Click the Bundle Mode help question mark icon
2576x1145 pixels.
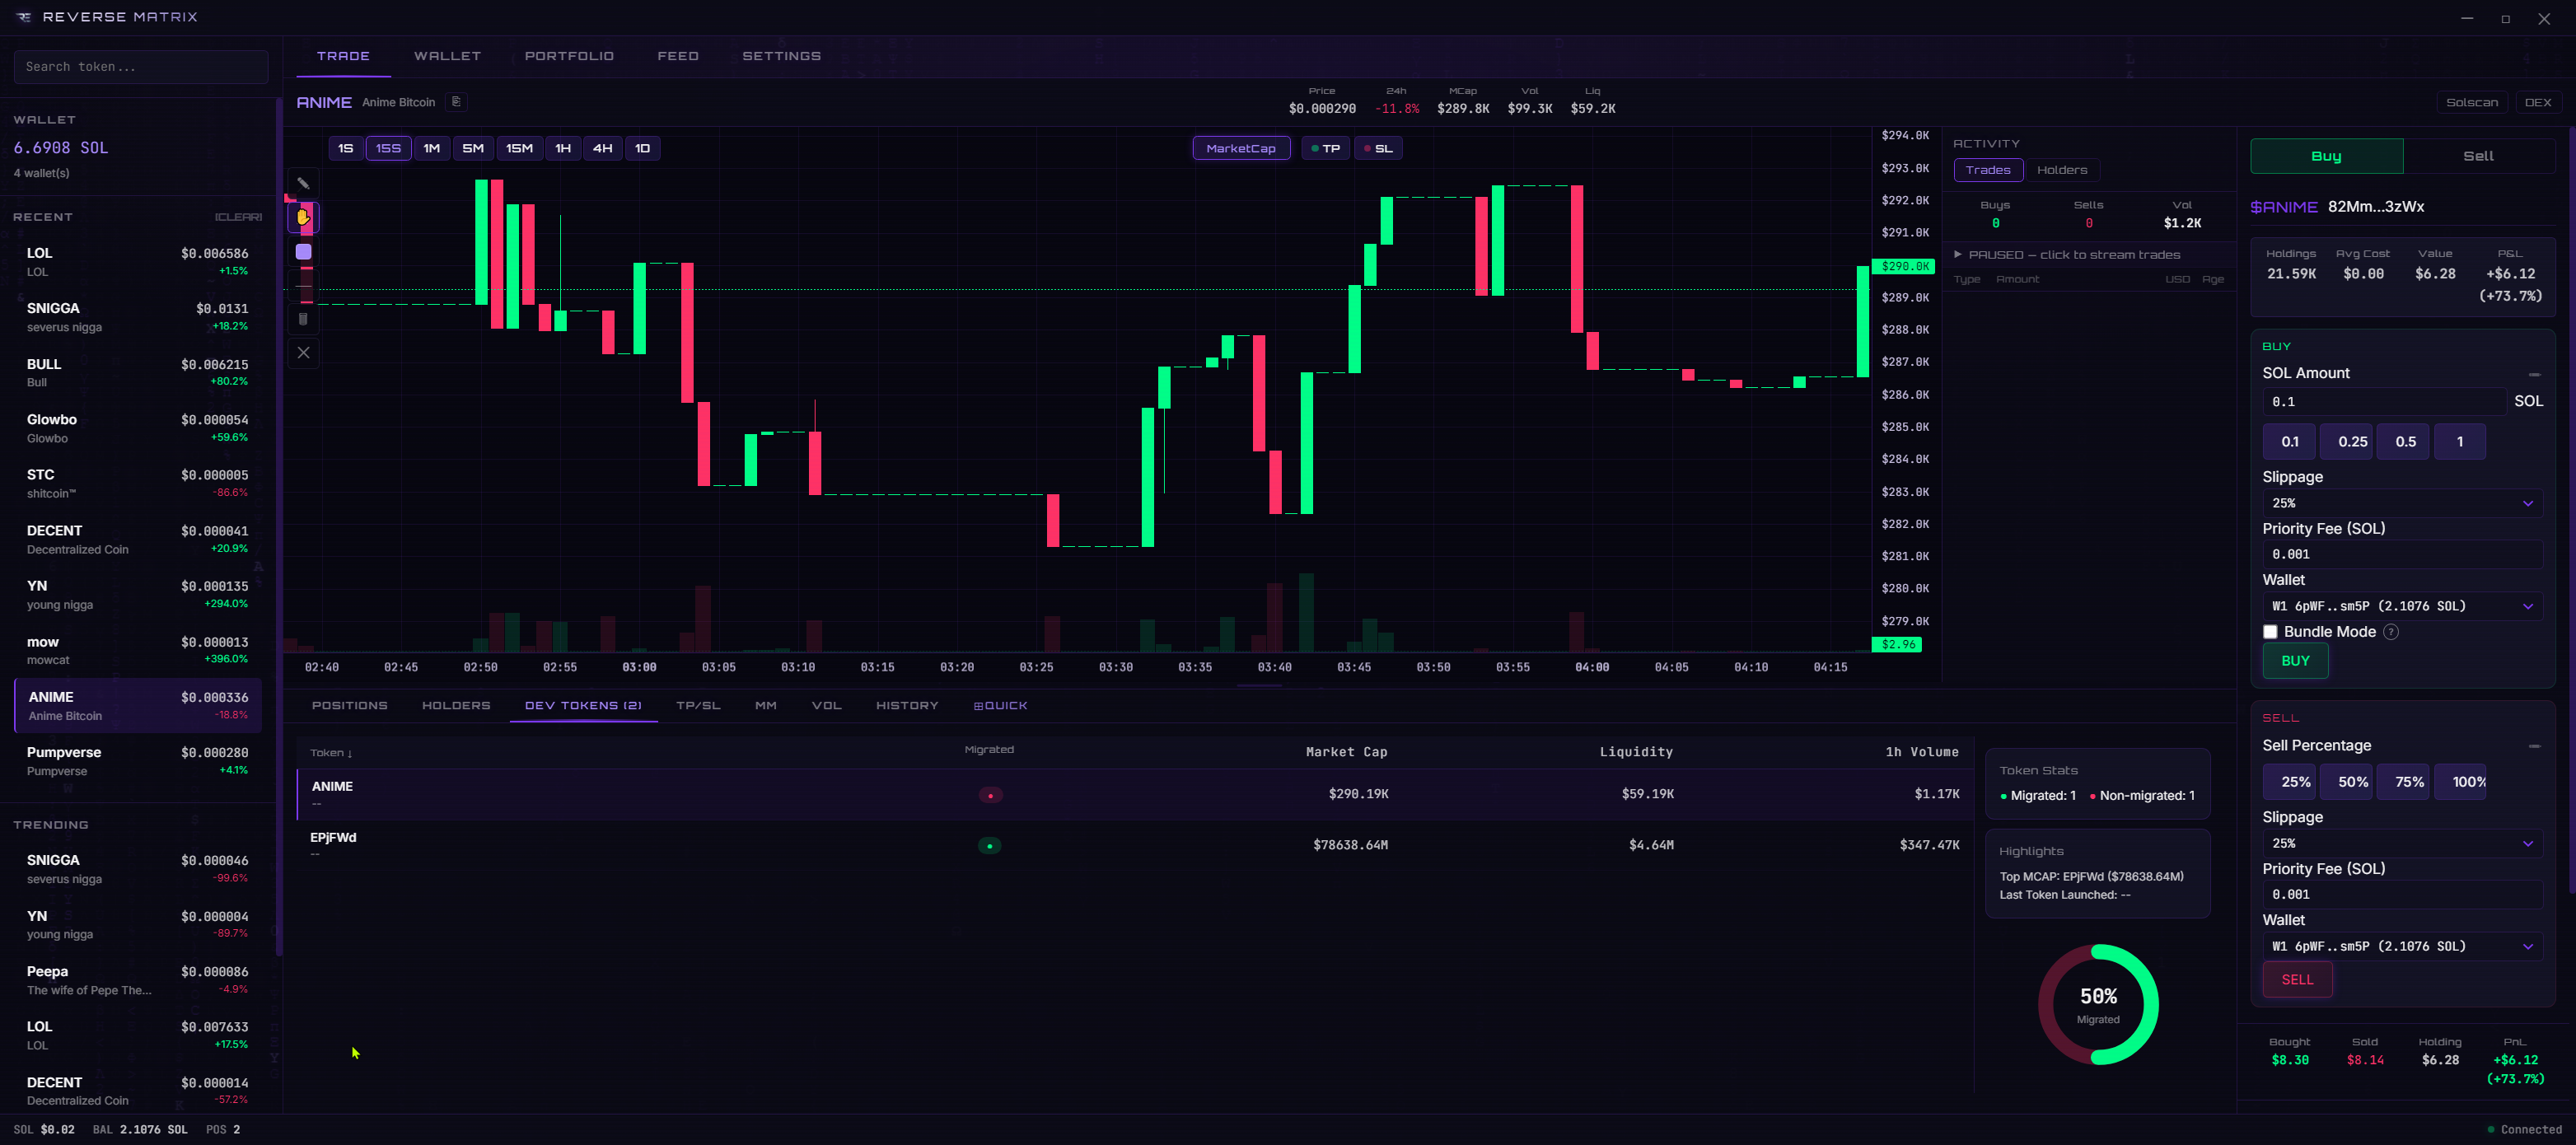(2390, 632)
